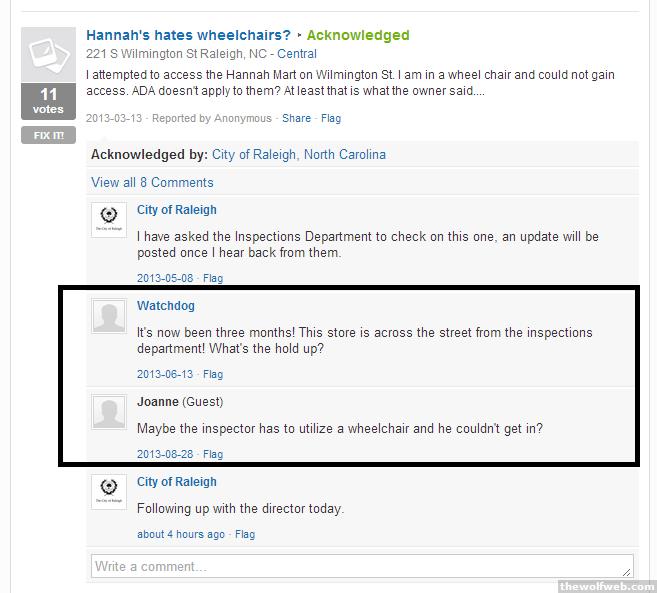
Task: Expand View all 8 Comments
Action: (x=152, y=182)
